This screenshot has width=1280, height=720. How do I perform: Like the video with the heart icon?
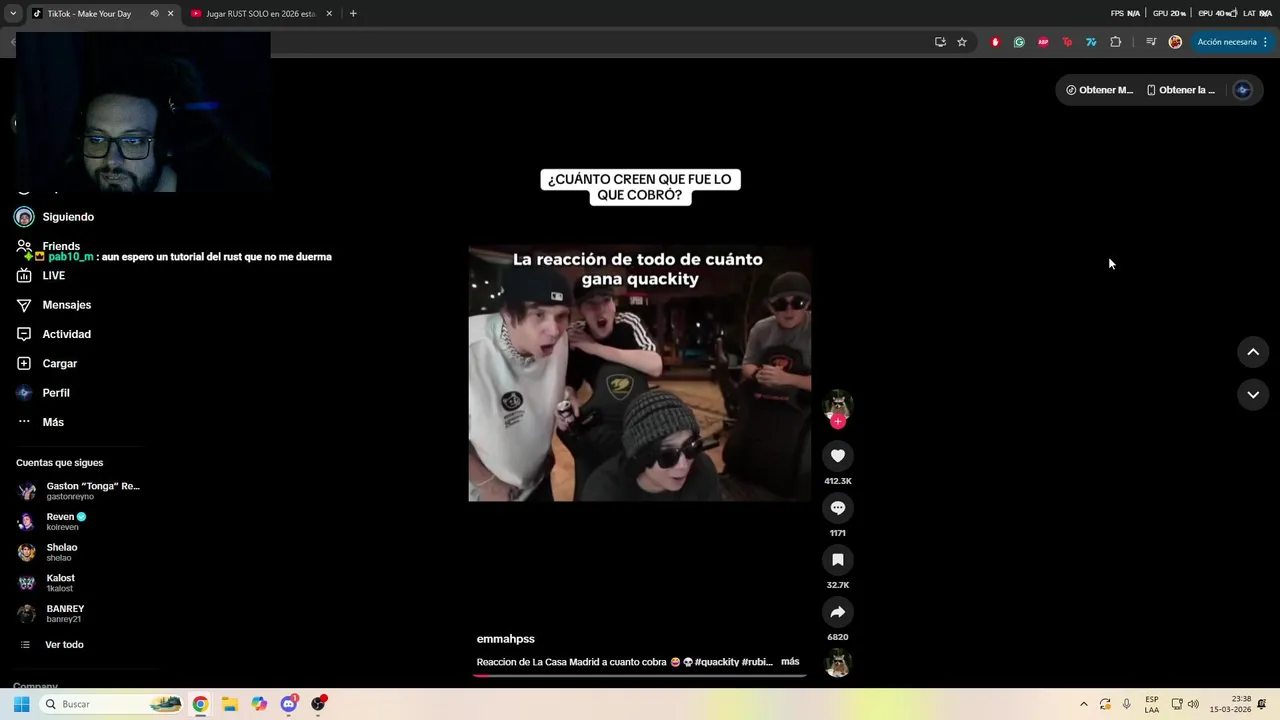(838, 456)
